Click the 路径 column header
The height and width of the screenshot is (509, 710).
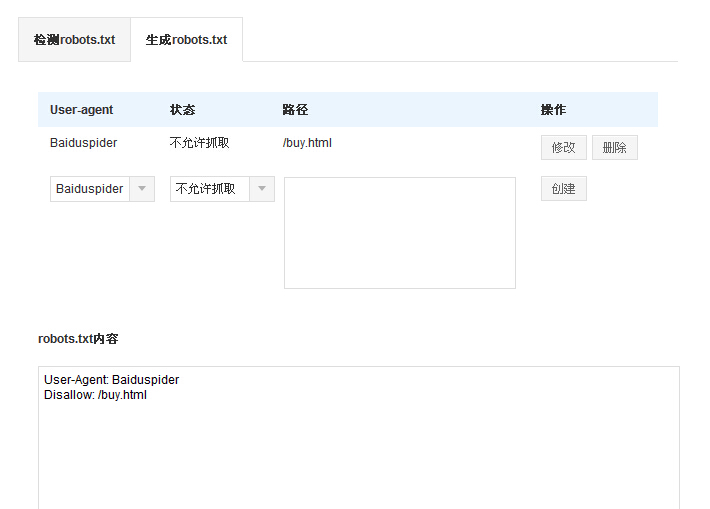tap(295, 110)
